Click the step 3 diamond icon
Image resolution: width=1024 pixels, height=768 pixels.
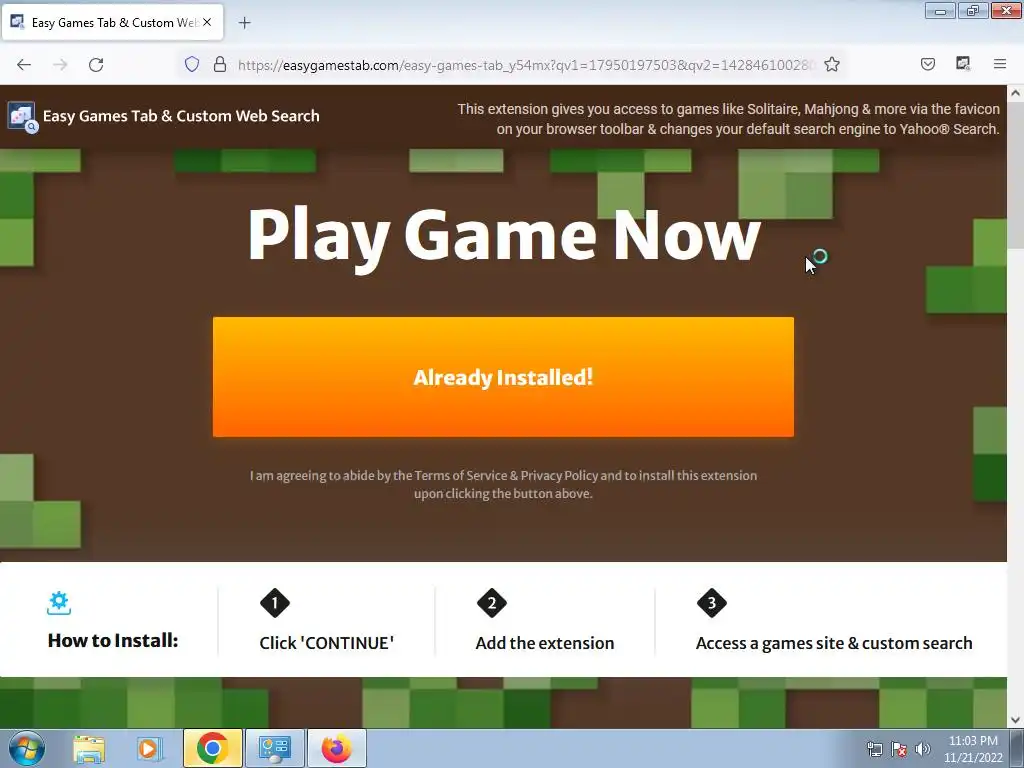712,603
